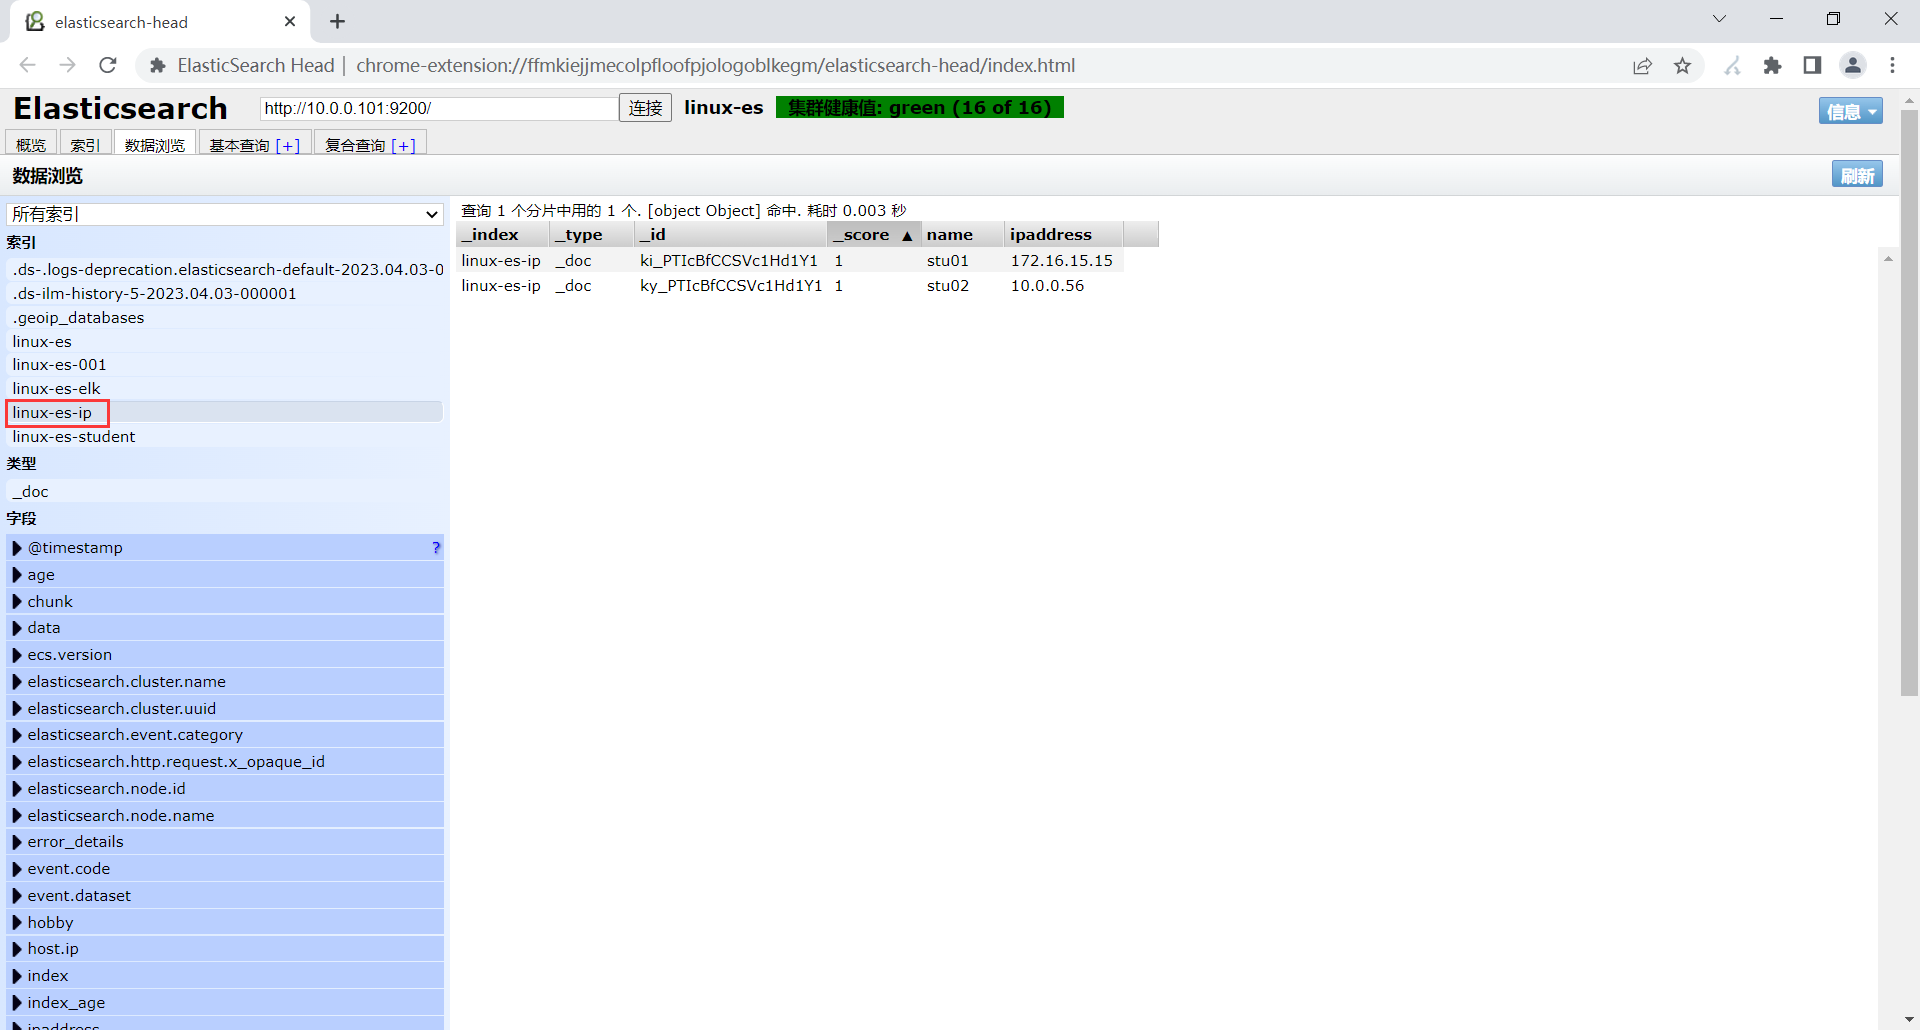Click the browser address bar URL
1920x1030 pixels.
click(715, 66)
